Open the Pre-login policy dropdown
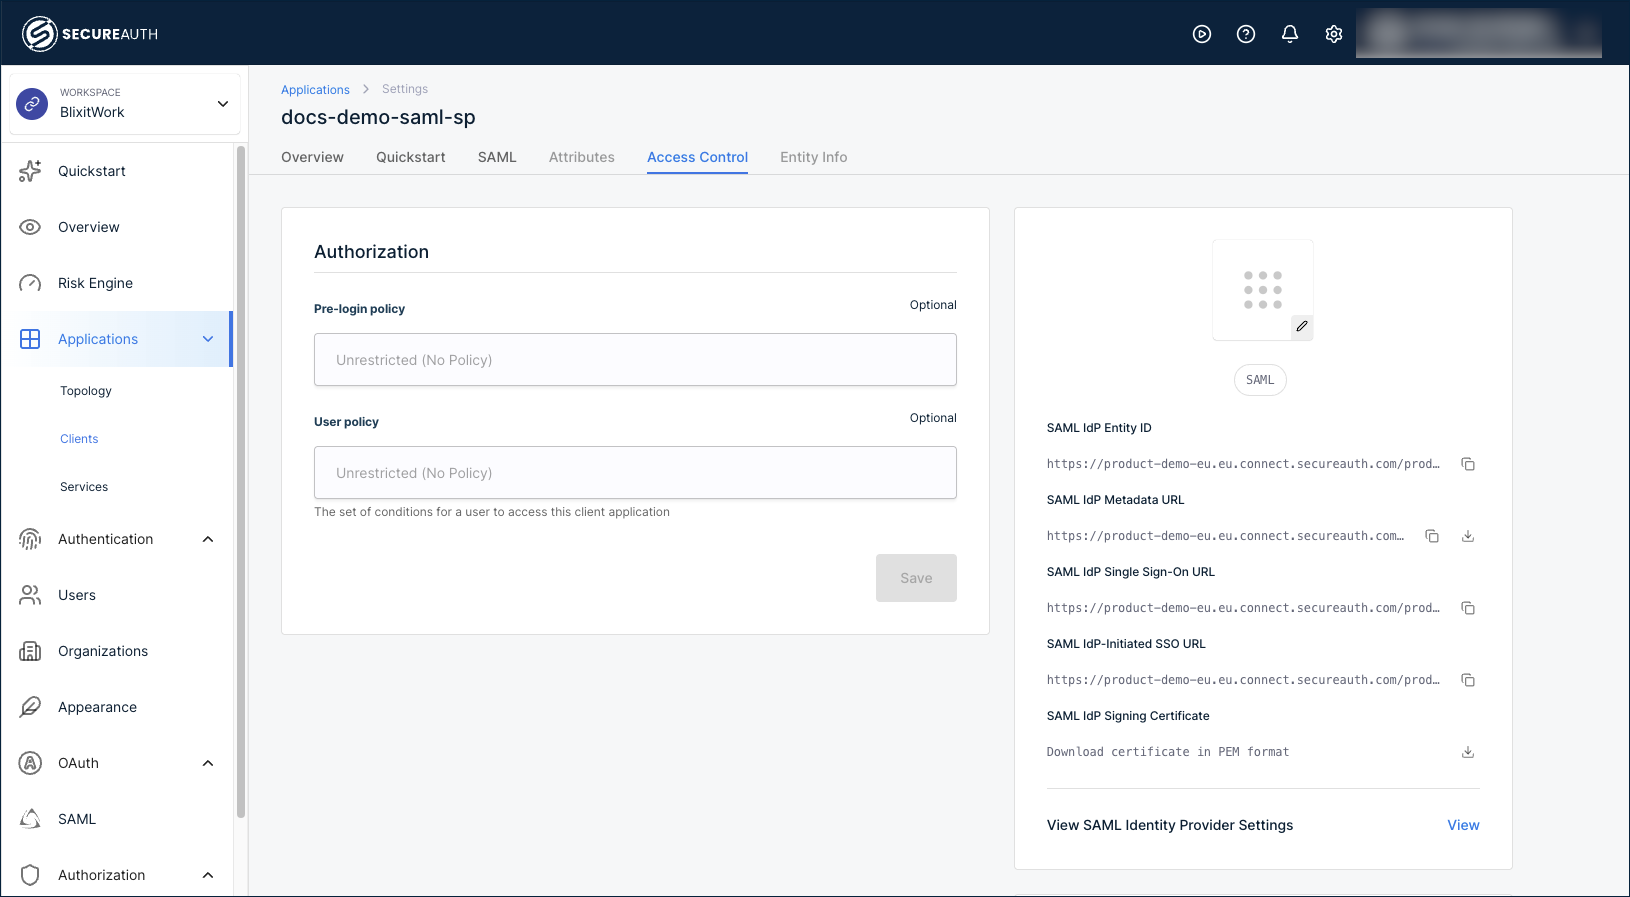The height and width of the screenshot is (897, 1630). (635, 360)
